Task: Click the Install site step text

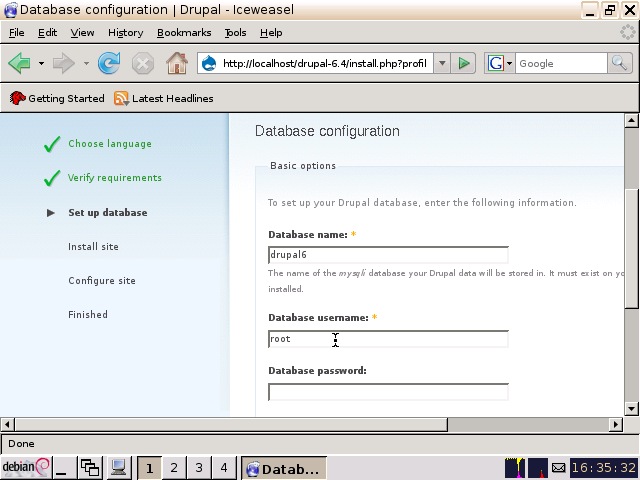Action: point(93,247)
